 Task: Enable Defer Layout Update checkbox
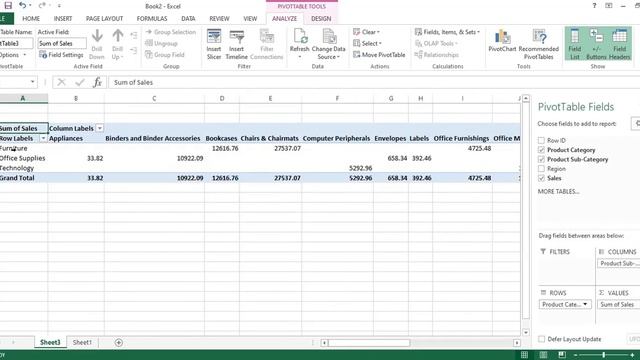pyautogui.click(x=541, y=339)
